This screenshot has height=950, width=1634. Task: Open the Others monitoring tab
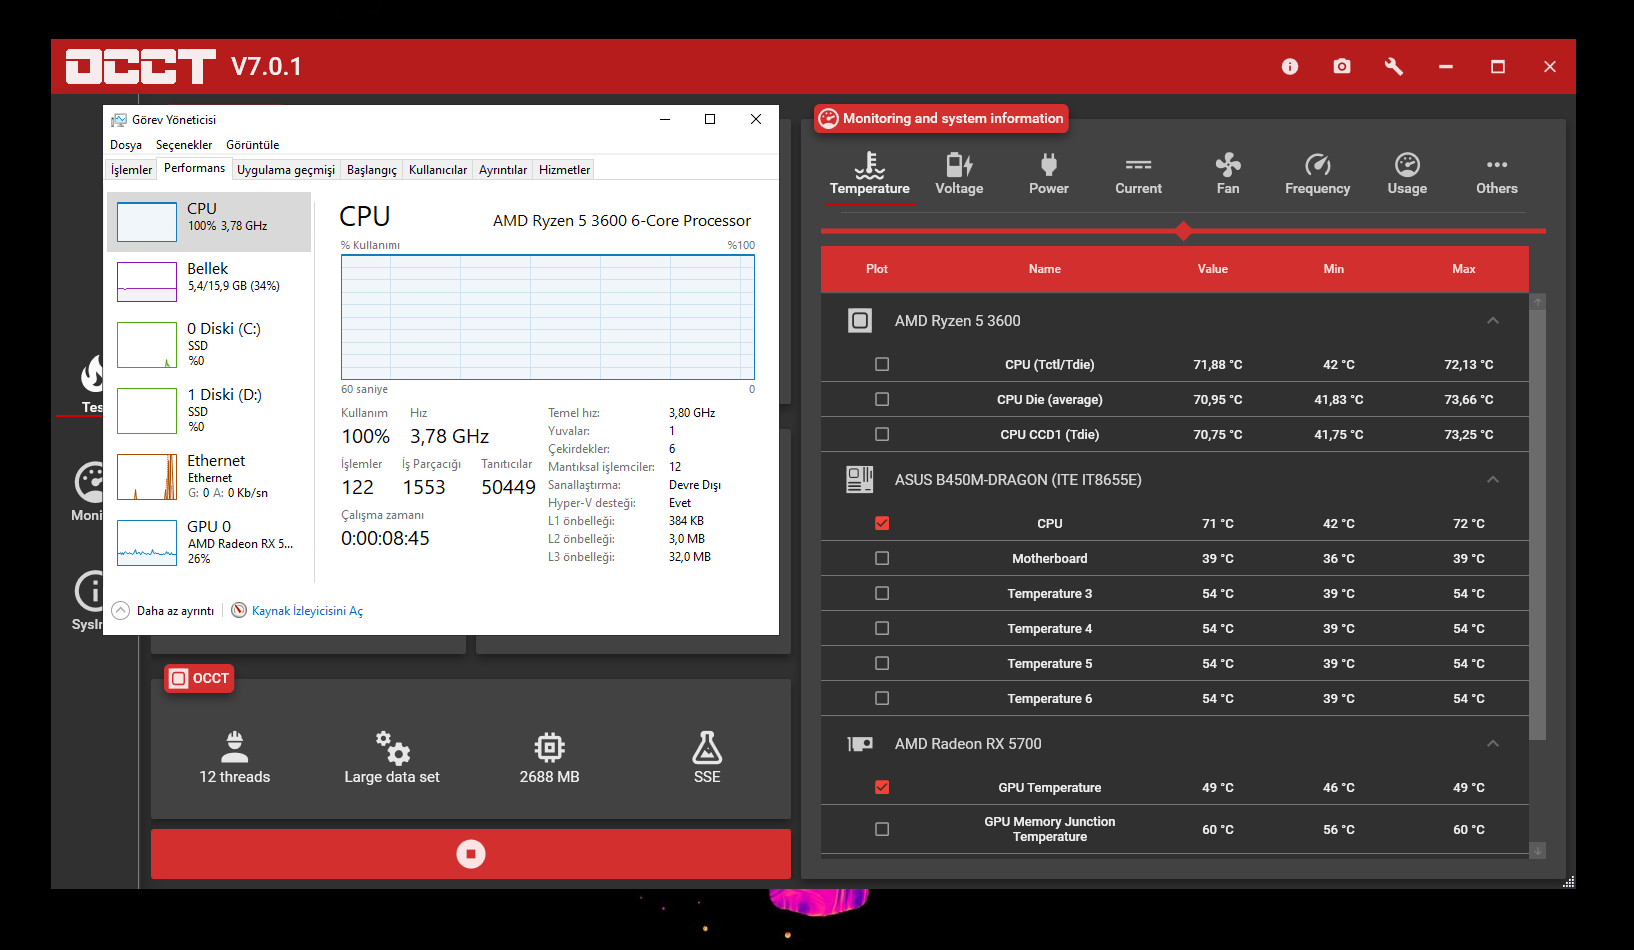(x=1497, y=174)
